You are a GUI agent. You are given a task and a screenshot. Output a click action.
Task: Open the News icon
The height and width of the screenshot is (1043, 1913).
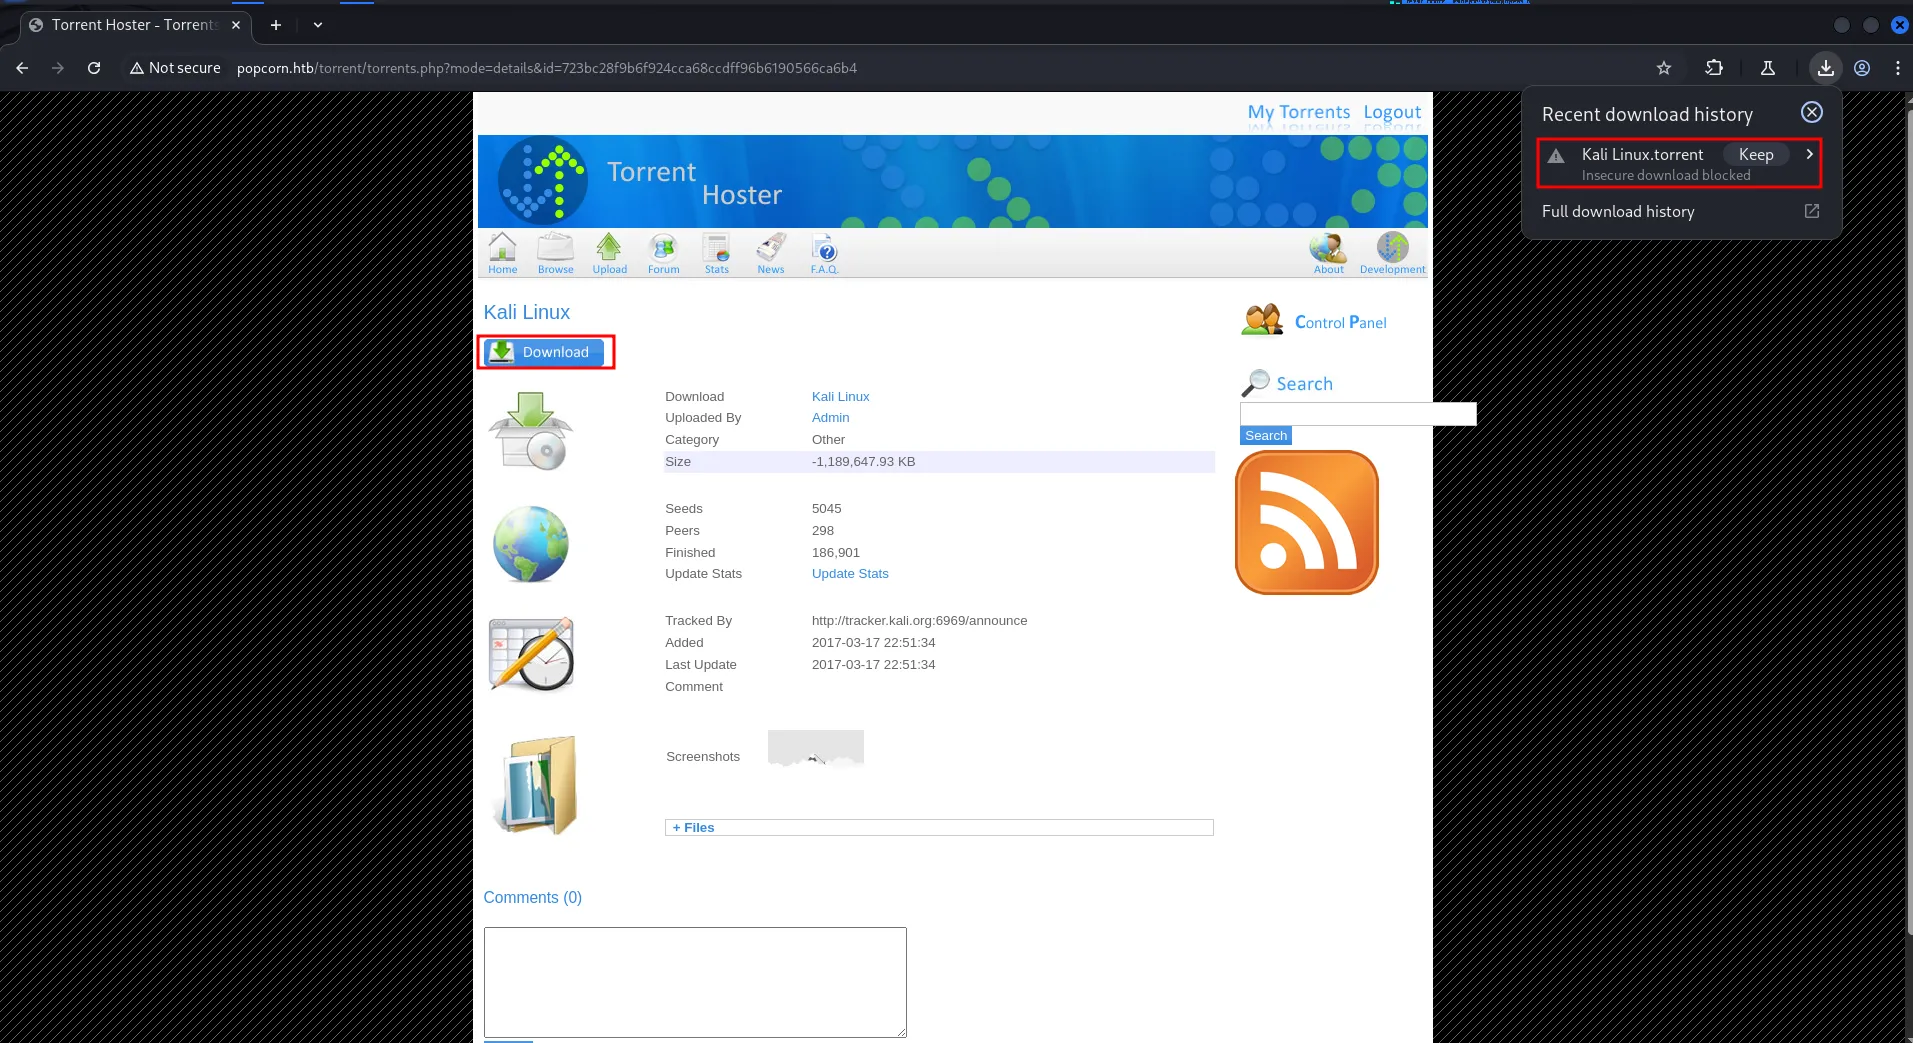771,253
